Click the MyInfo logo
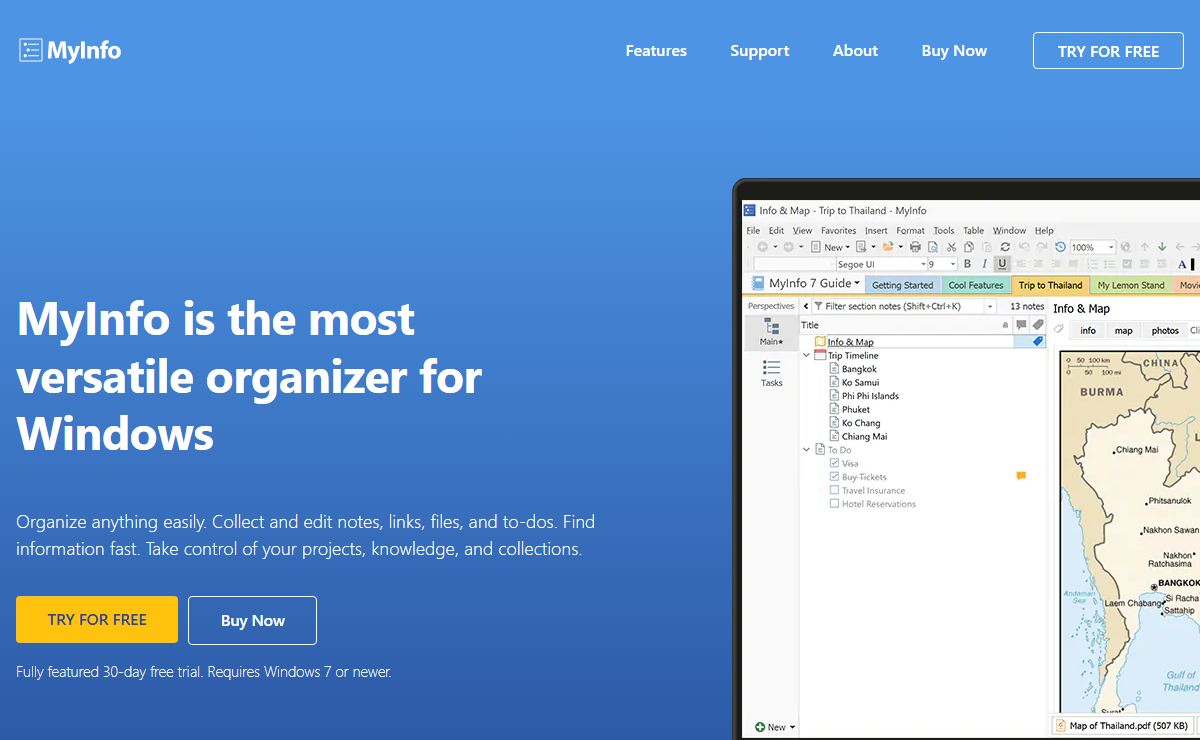Viewport: 1200px width, 740px height. (x=70, y=50)
